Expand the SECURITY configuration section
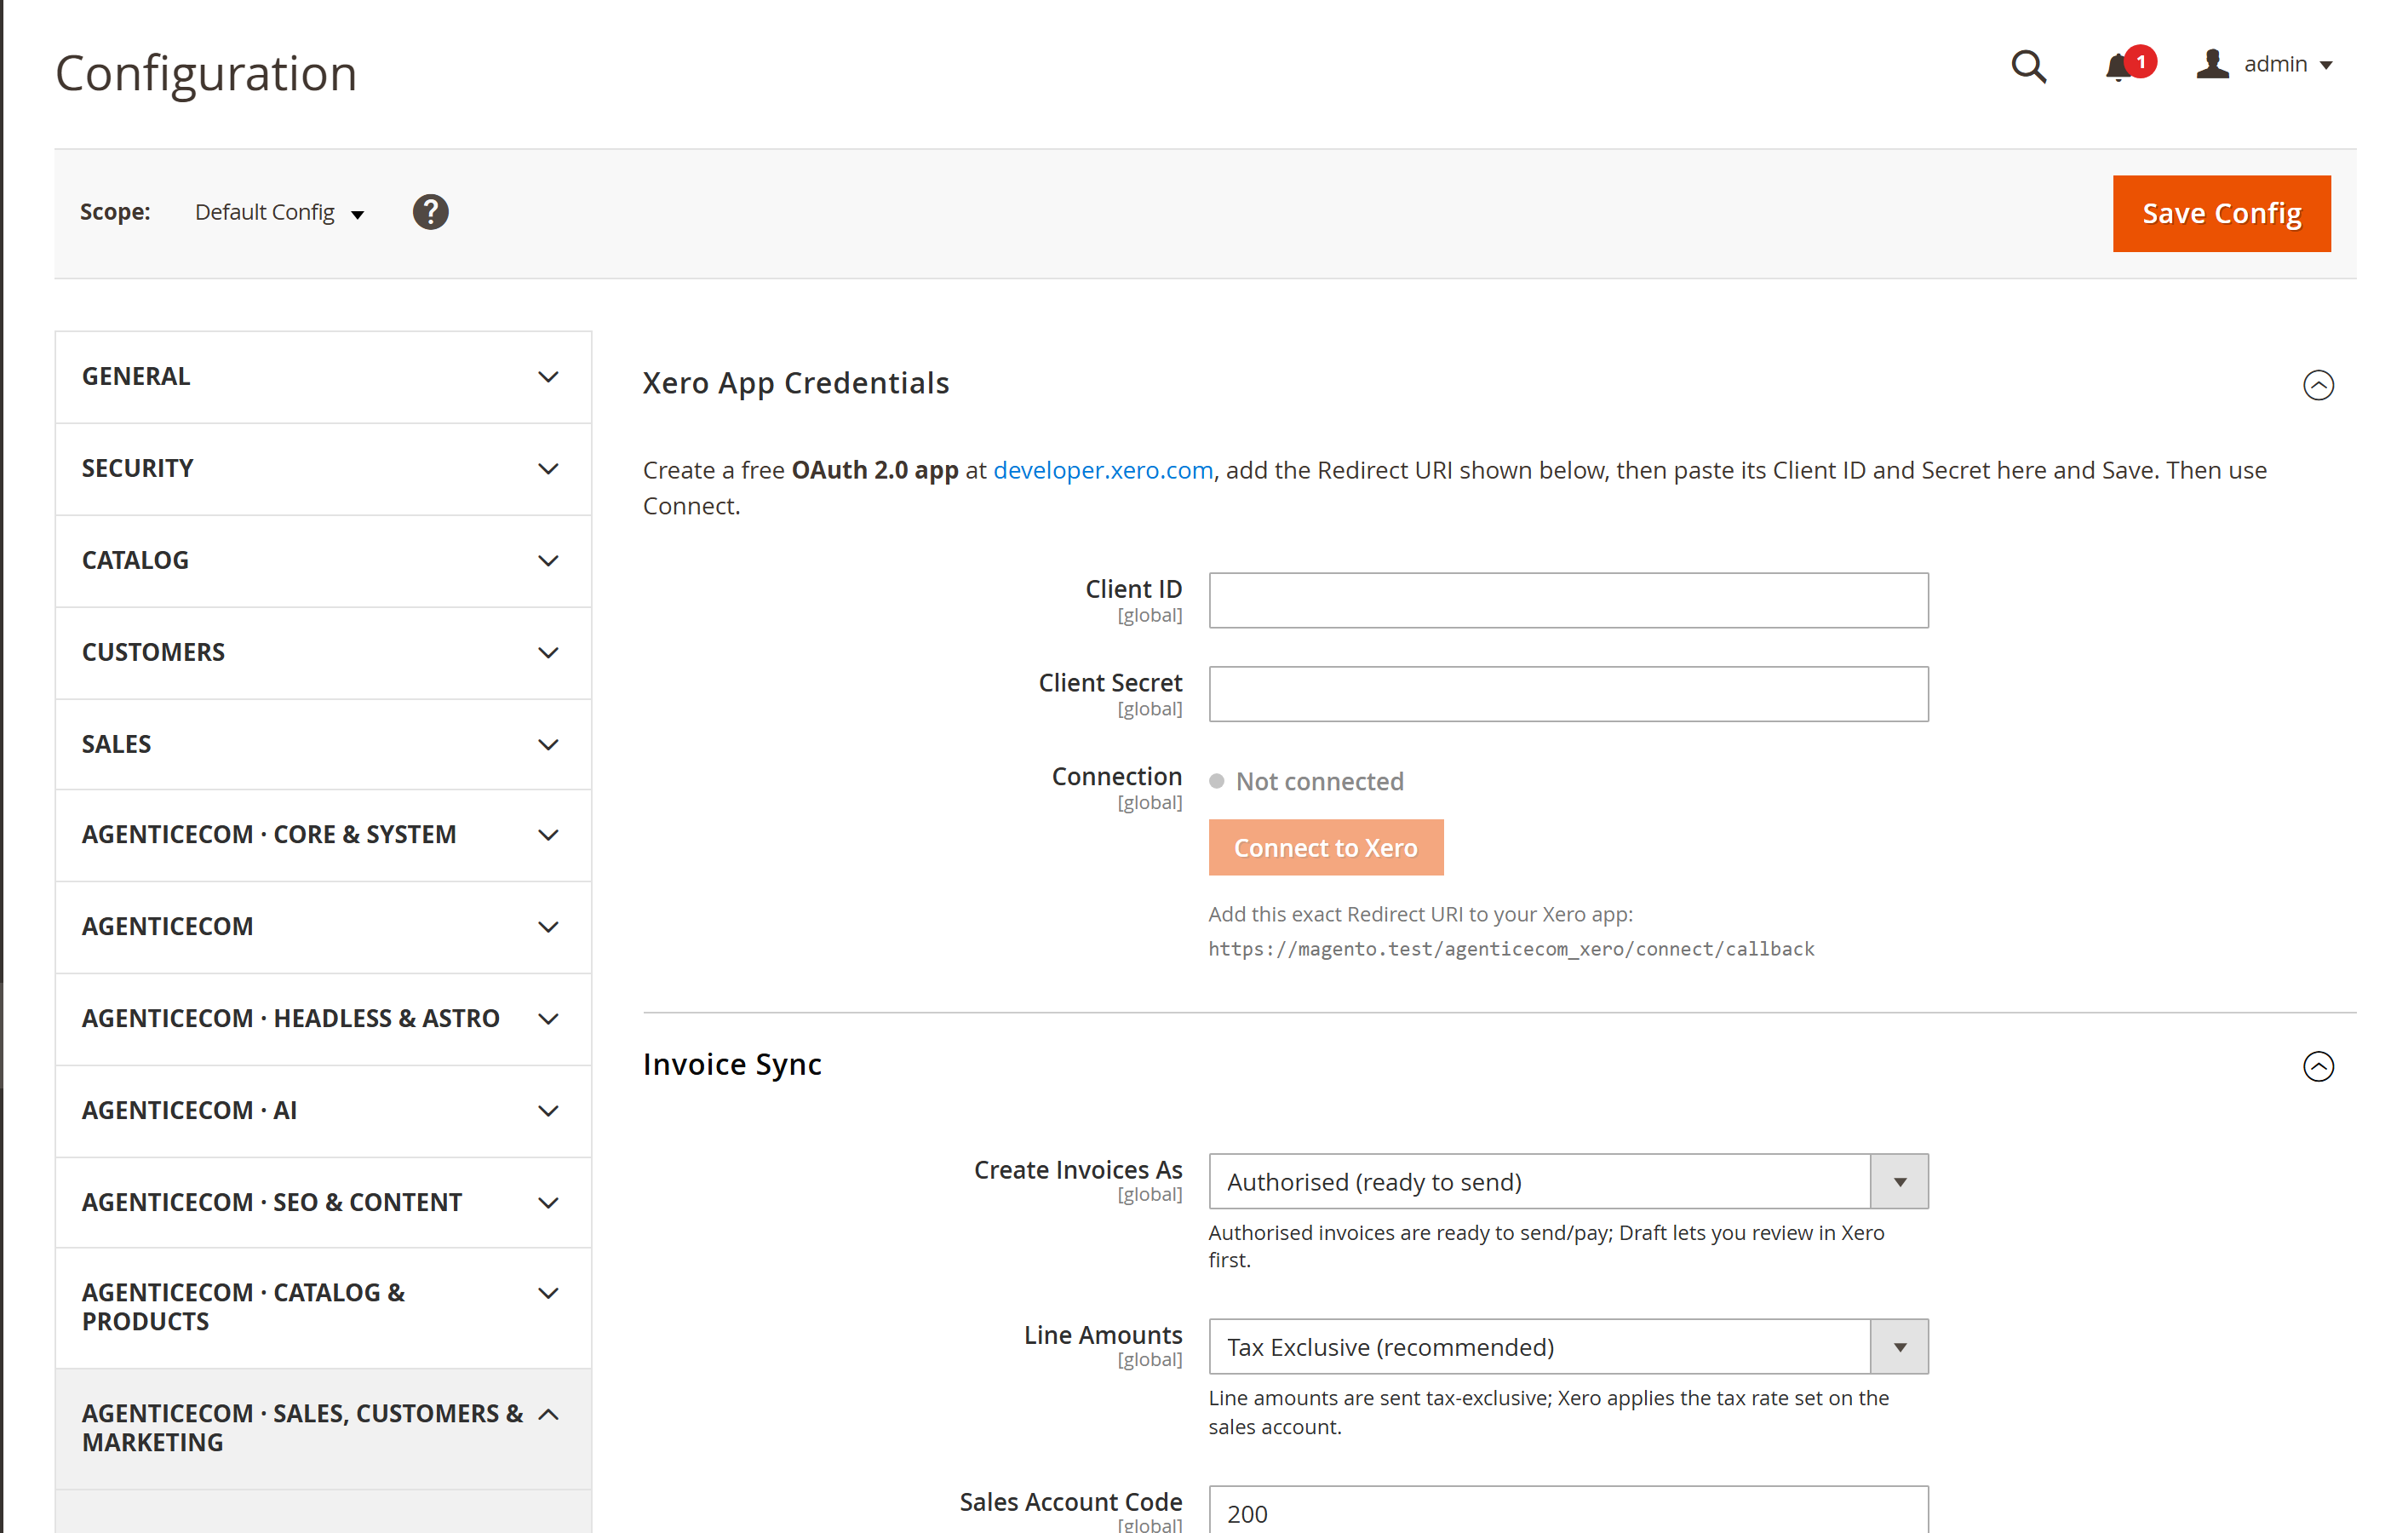 pyautogui.click(x=323, y=469)
